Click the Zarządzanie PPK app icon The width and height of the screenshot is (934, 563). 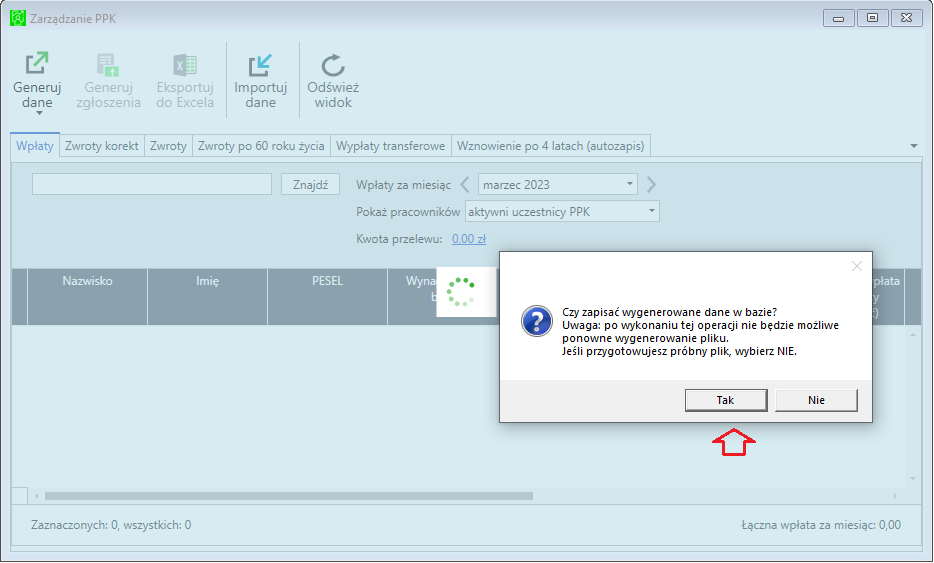coord(18,18)
